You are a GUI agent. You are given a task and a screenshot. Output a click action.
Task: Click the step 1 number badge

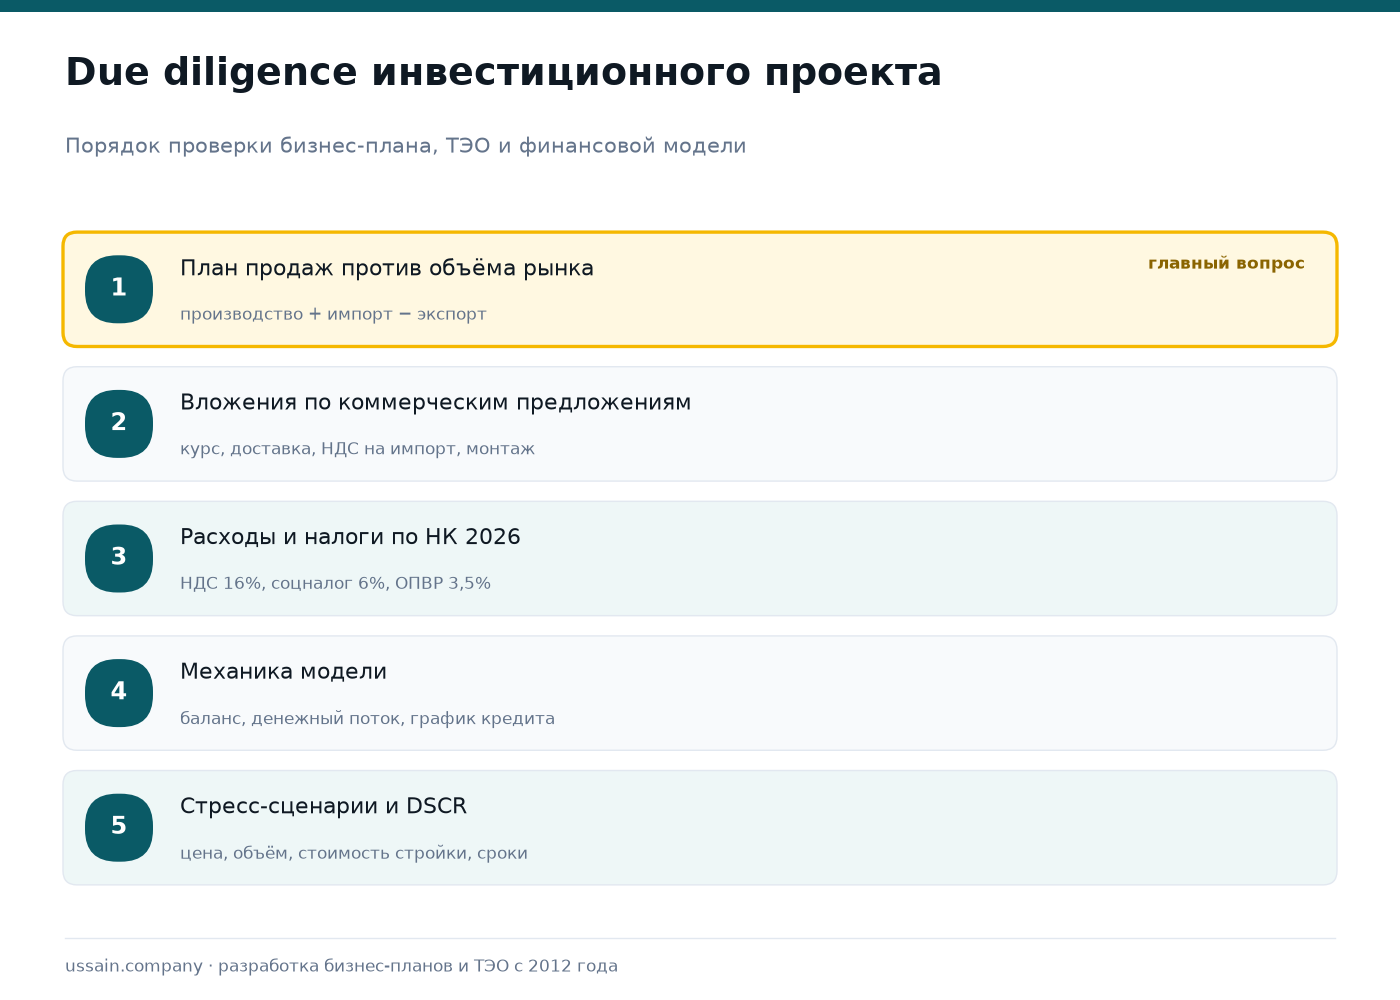[119, 289]
